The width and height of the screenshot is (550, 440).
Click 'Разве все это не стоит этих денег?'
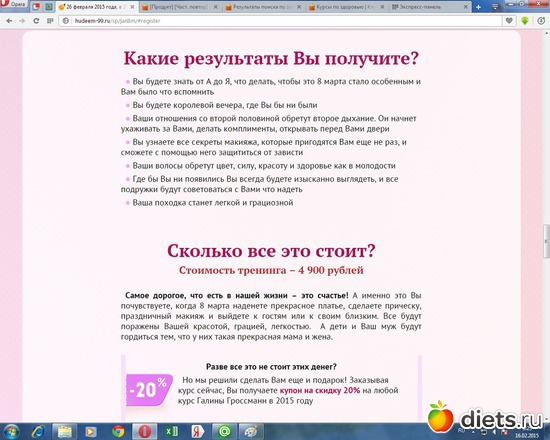tap(271, 367)
